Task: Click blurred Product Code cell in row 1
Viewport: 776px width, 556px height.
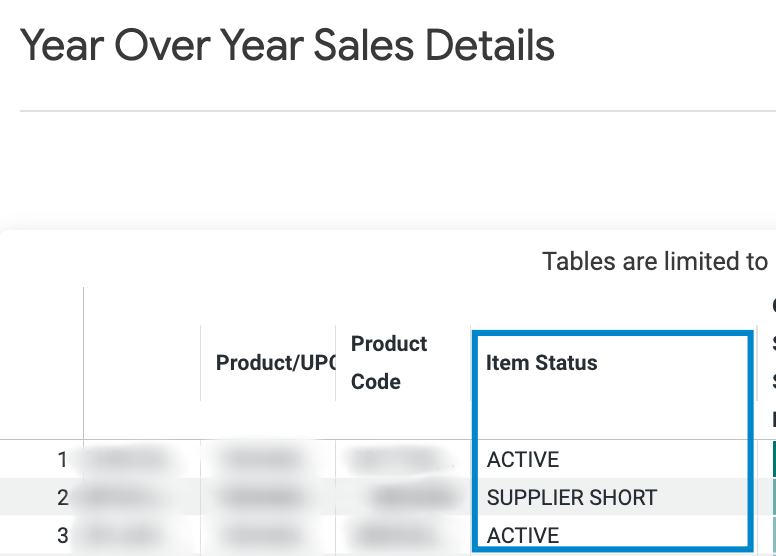Action: [x=402, y=459]
